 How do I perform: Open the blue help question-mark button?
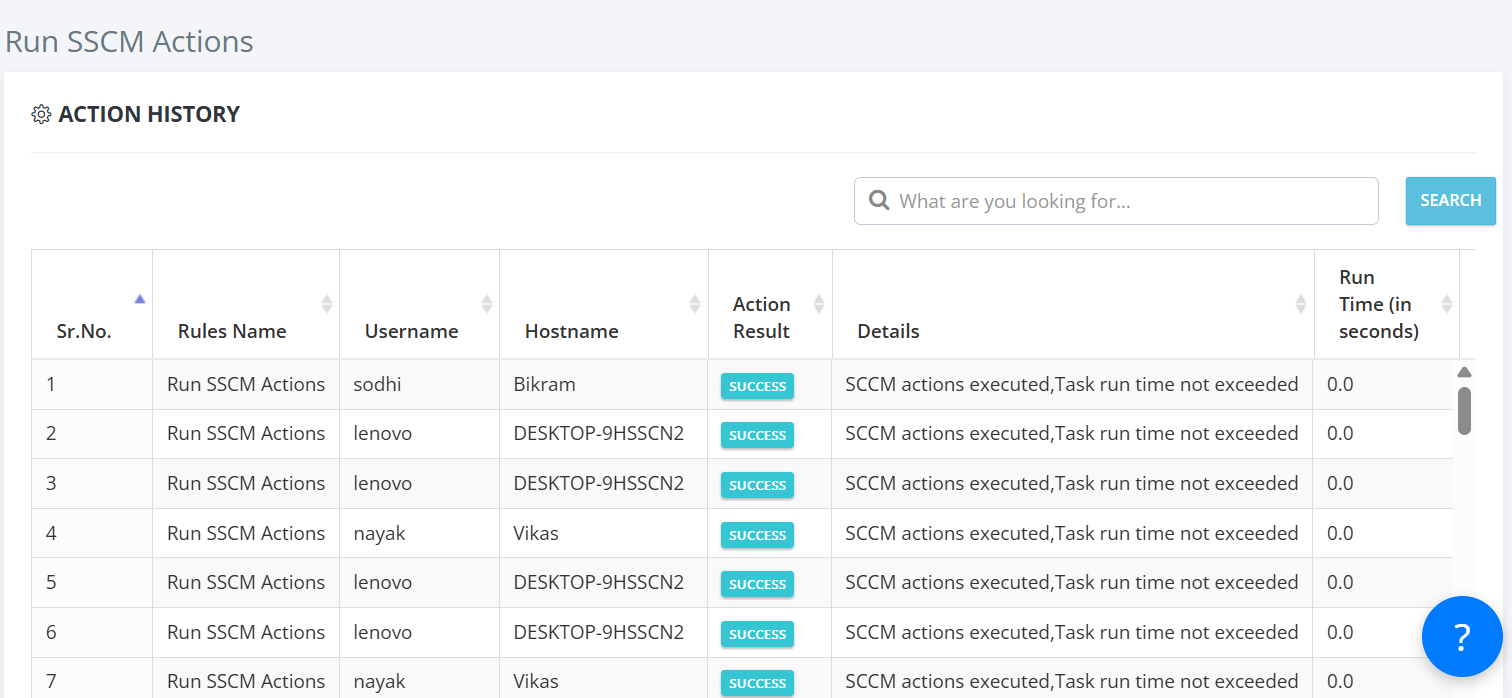click(1462, 637)
